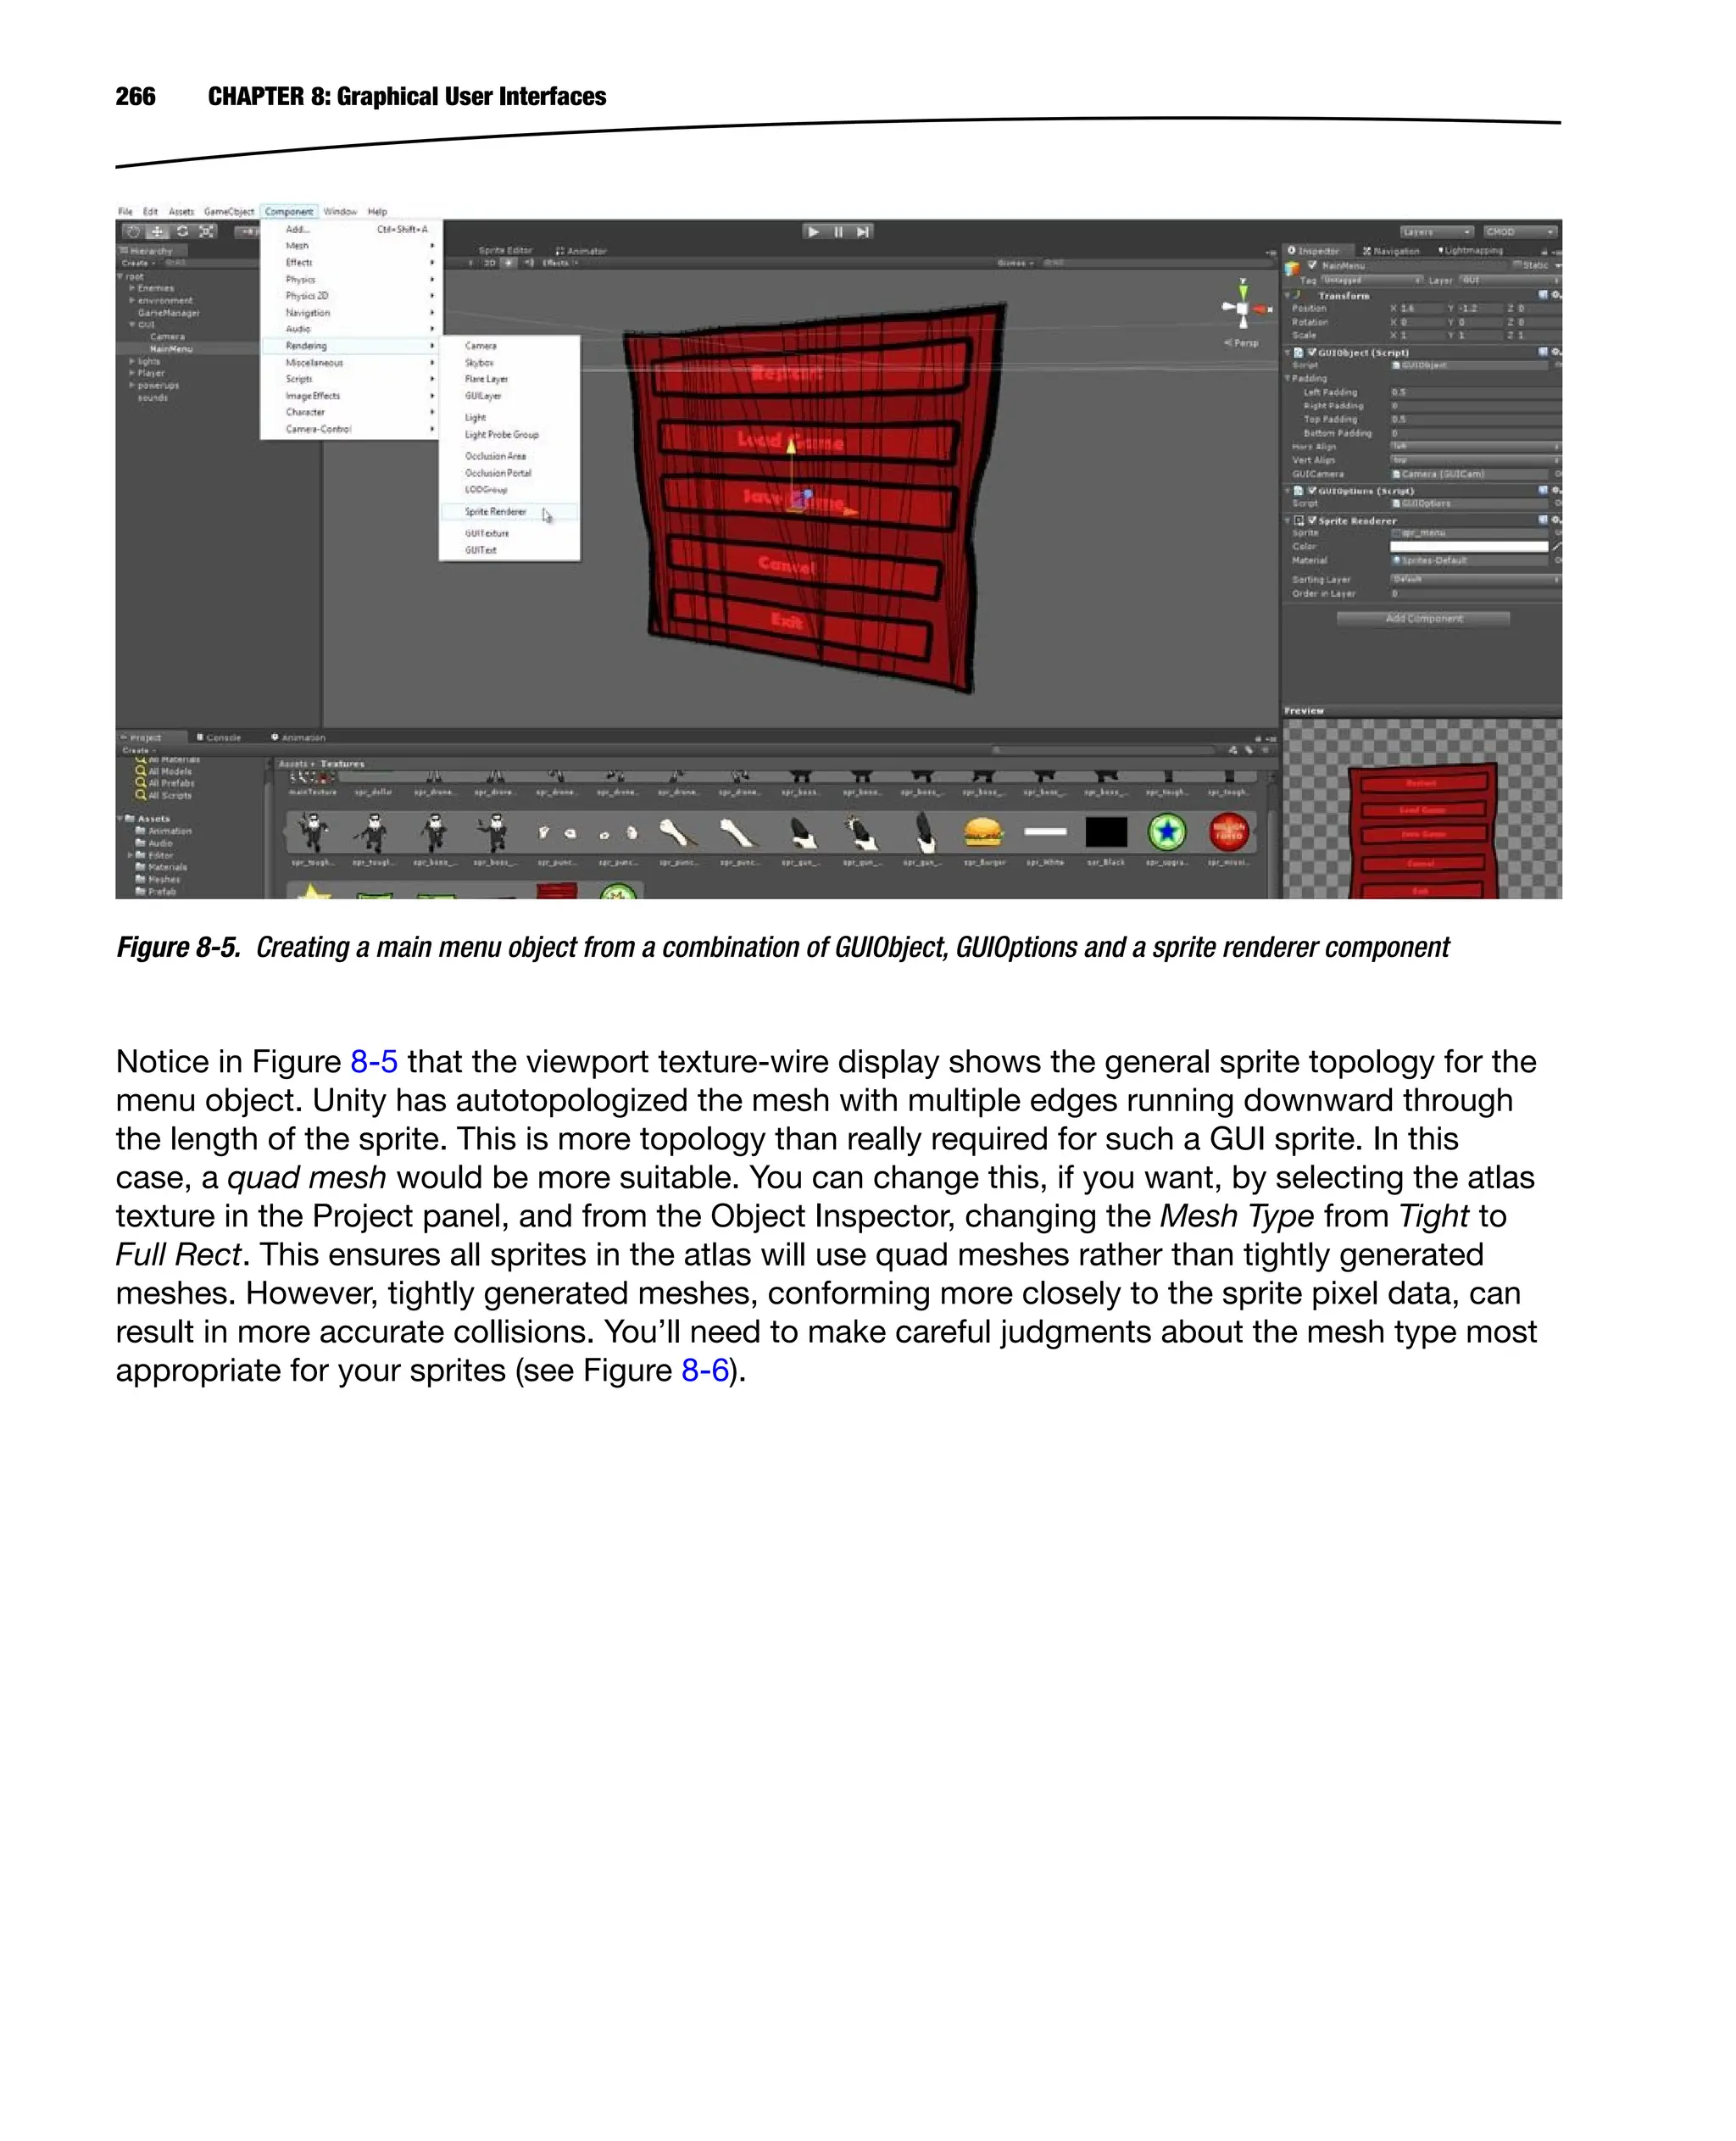This screenshot has height=2141, width=1736.
Task: Open the Component menu
Action: point(289,211)
